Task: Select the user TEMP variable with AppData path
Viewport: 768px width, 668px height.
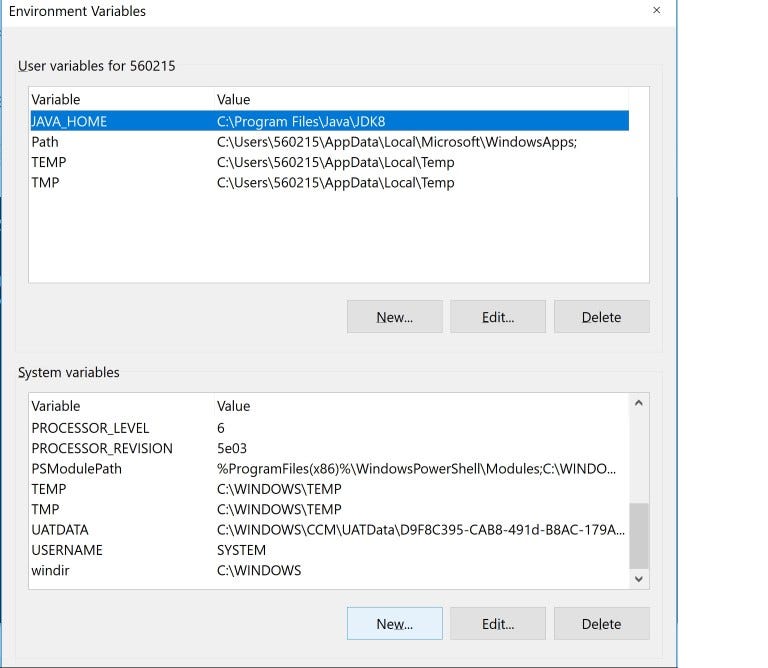Action: click(x=330, y=162)
